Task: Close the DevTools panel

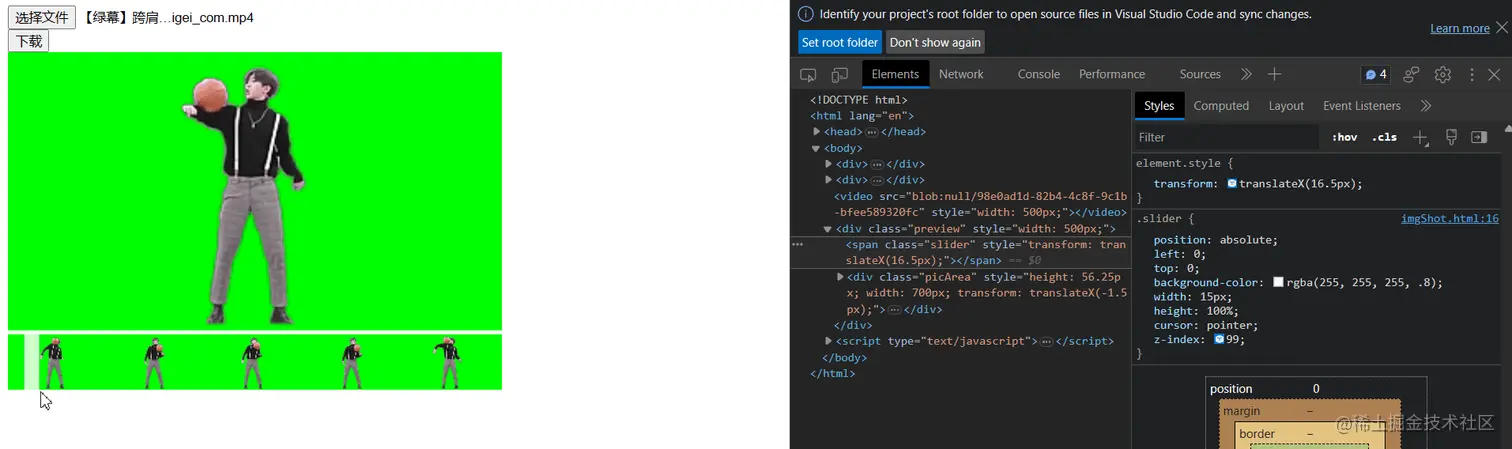Action: click(x=1494, y=74)
